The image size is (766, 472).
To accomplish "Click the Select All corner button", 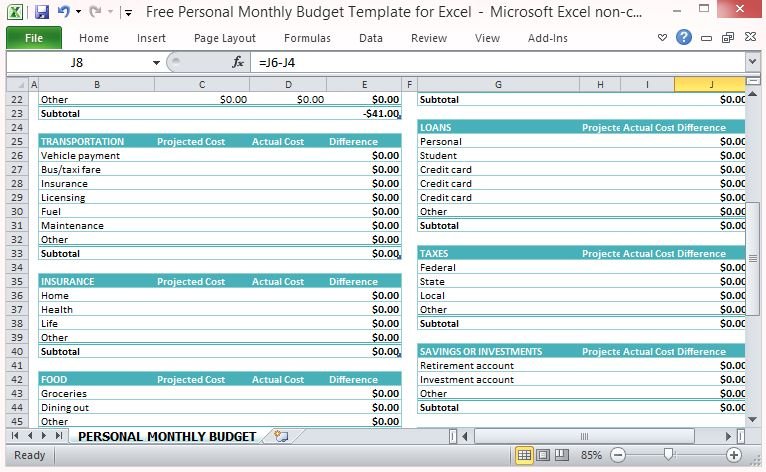I will coord(18,85).
